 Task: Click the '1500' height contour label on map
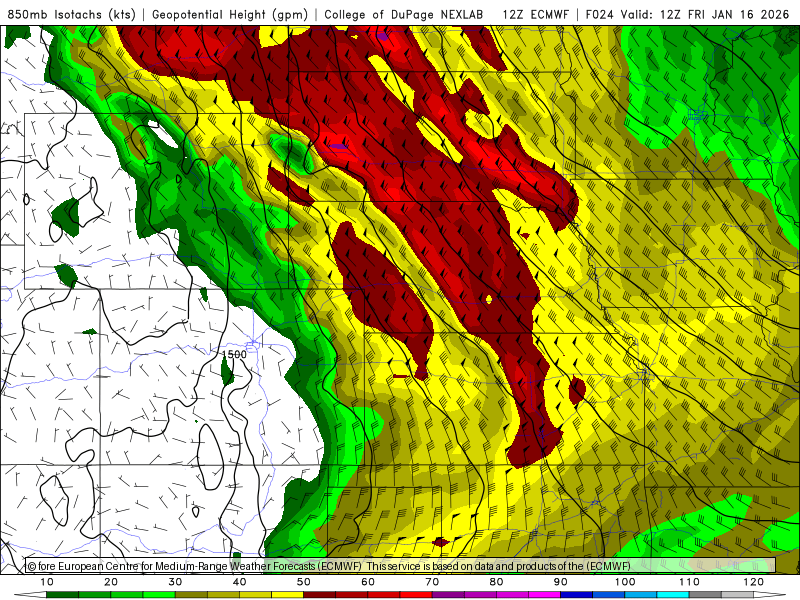[234, 354]
